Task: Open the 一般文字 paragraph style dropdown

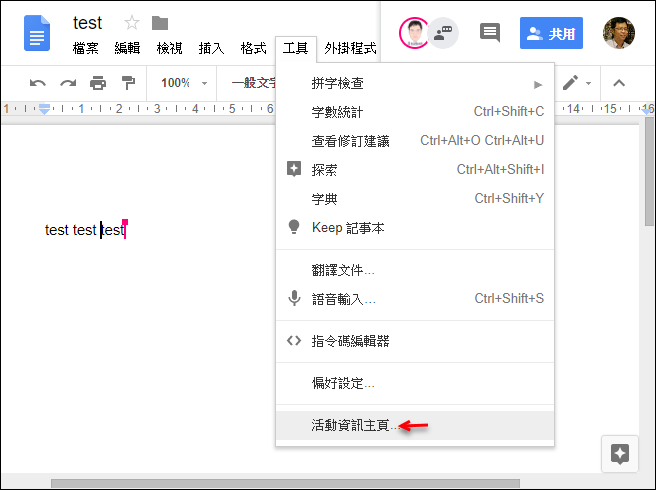Action: point(254,83)
